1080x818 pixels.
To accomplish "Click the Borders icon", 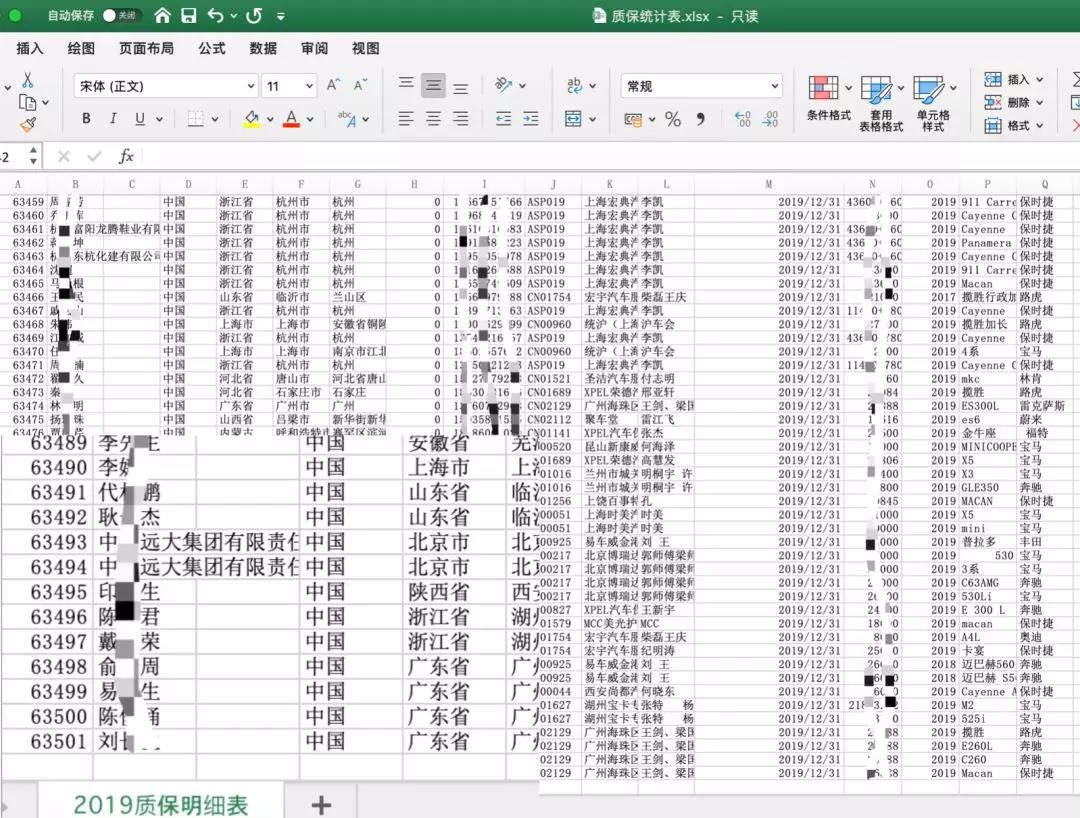I will tap(196, 118).
